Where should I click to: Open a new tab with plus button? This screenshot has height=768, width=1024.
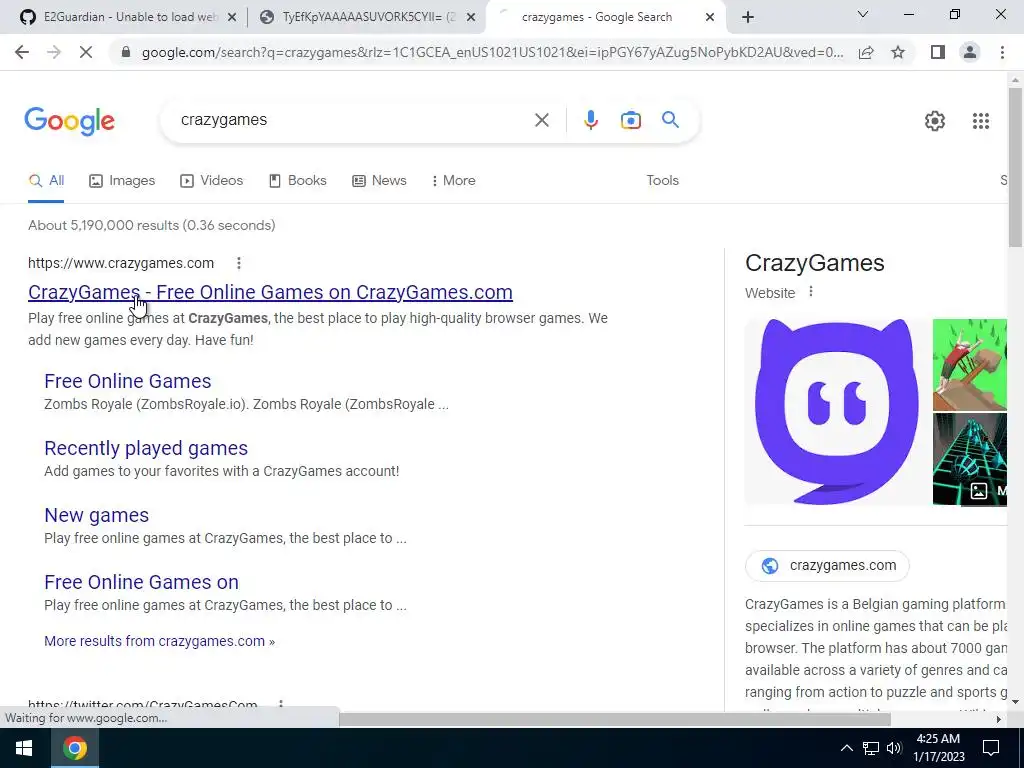tap(748, 18)
